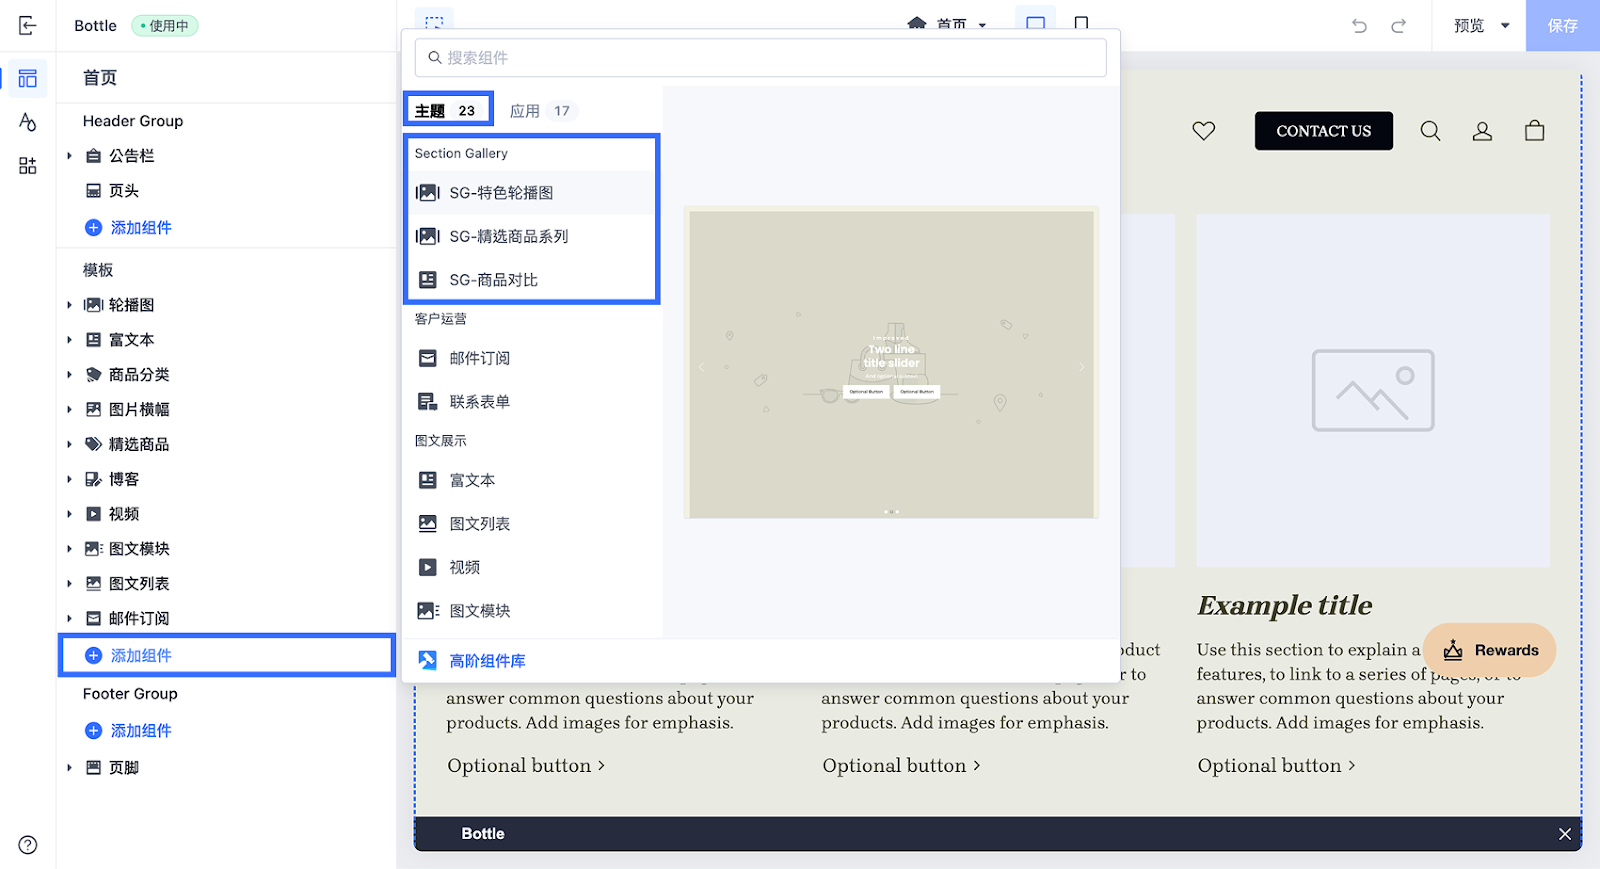1600x869 pixels.
Task: Switch to mobile preview mode
Action: tap(1081, 22)
